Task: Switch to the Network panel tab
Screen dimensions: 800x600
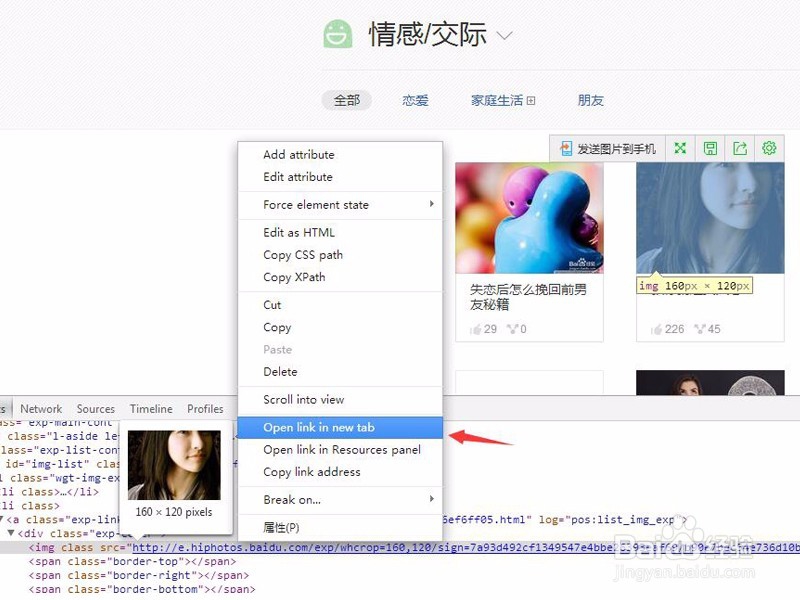Action: [41, 408]
